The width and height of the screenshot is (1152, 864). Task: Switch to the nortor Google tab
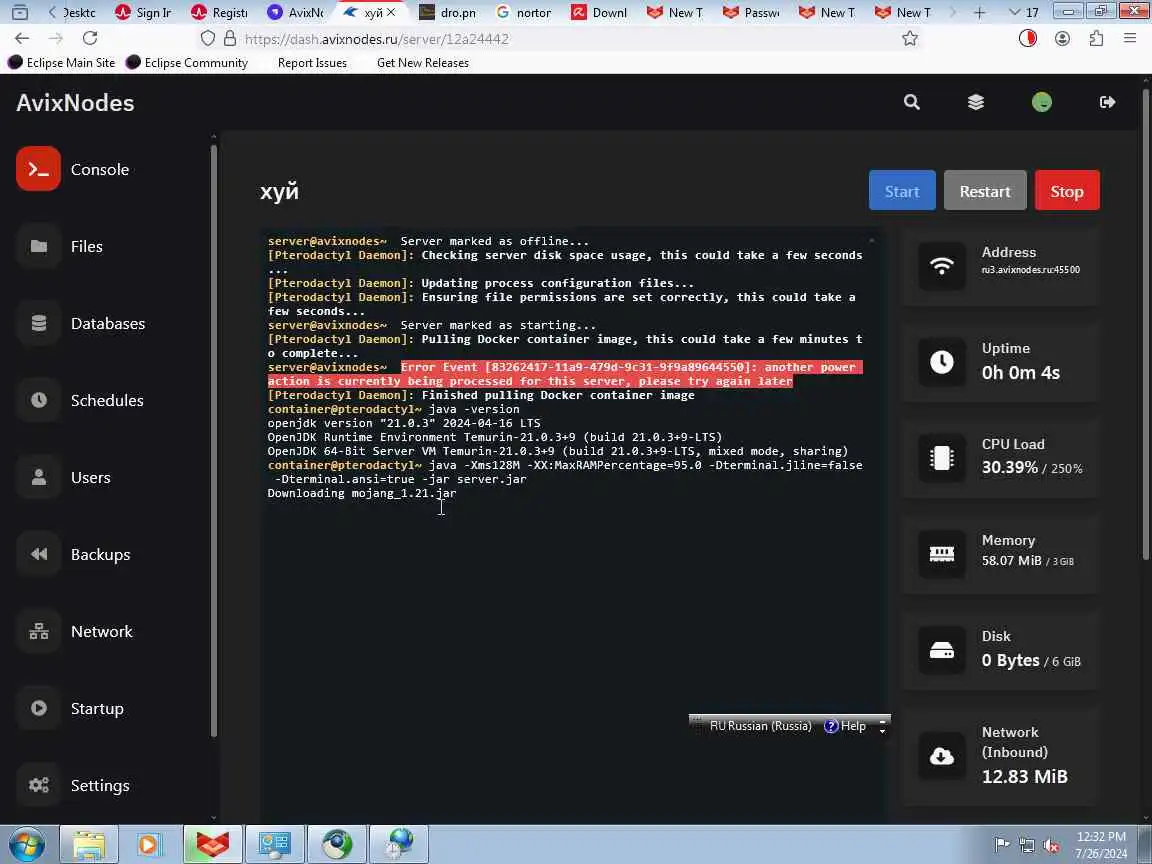[x=525, y=12]
